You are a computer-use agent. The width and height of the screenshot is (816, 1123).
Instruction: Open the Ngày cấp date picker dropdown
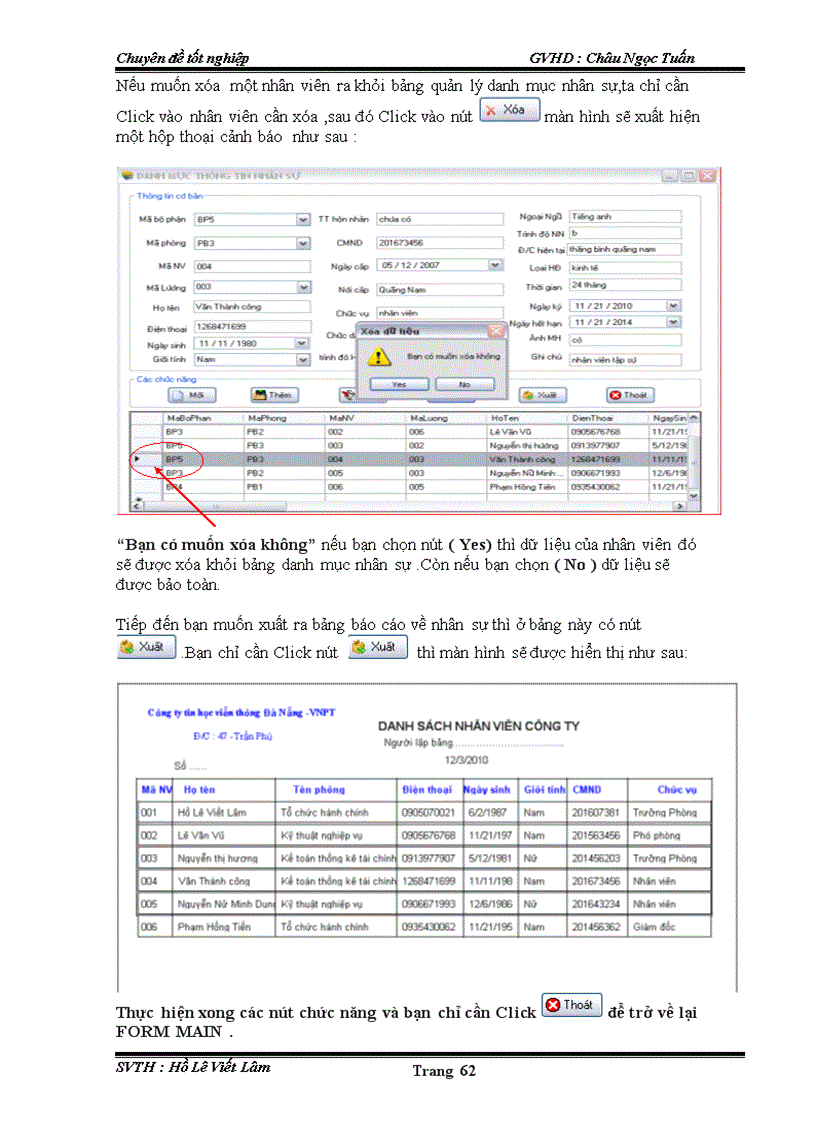495,263
